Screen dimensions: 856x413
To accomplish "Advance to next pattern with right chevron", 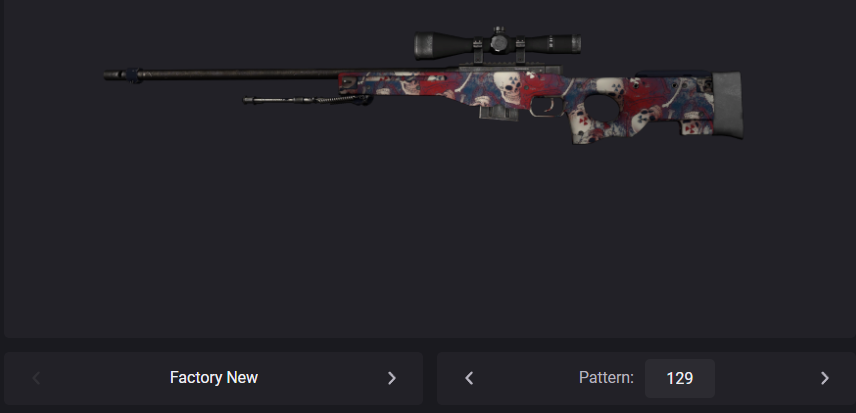I will coord(824,378).
